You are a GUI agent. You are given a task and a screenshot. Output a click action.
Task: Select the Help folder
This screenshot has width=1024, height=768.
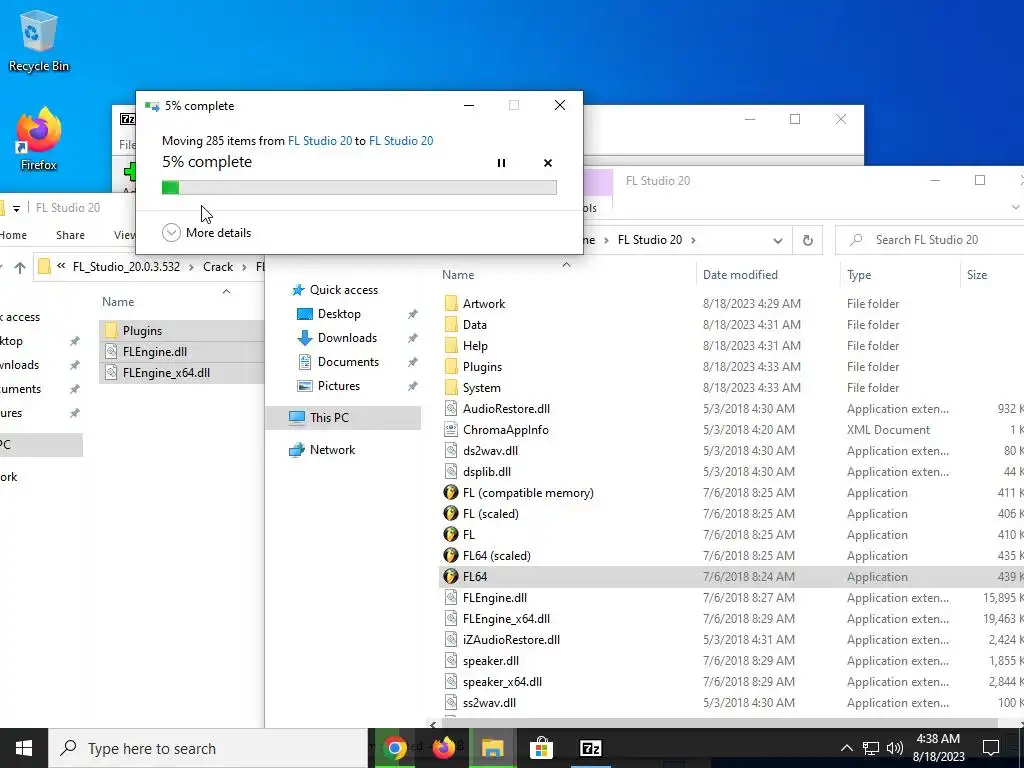click(475, 345)
